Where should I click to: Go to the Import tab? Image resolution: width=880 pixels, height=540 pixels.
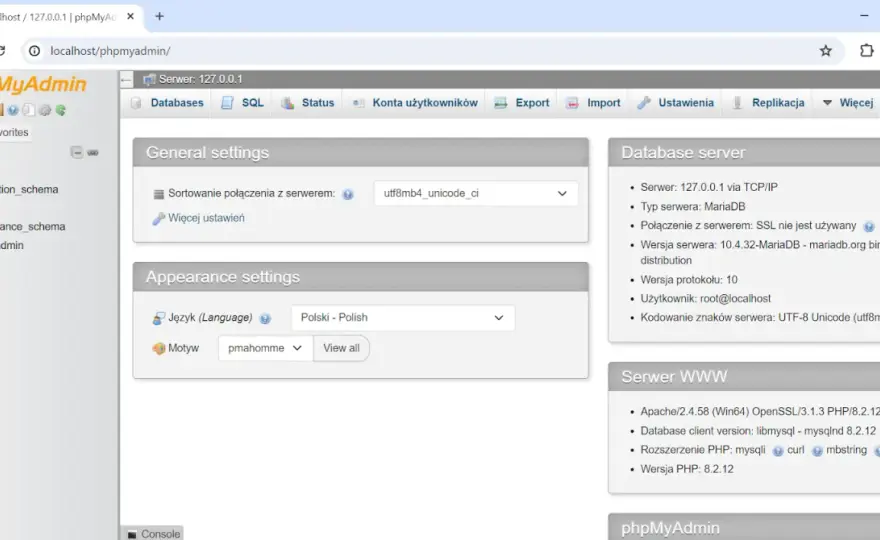(x=593, y=103)
